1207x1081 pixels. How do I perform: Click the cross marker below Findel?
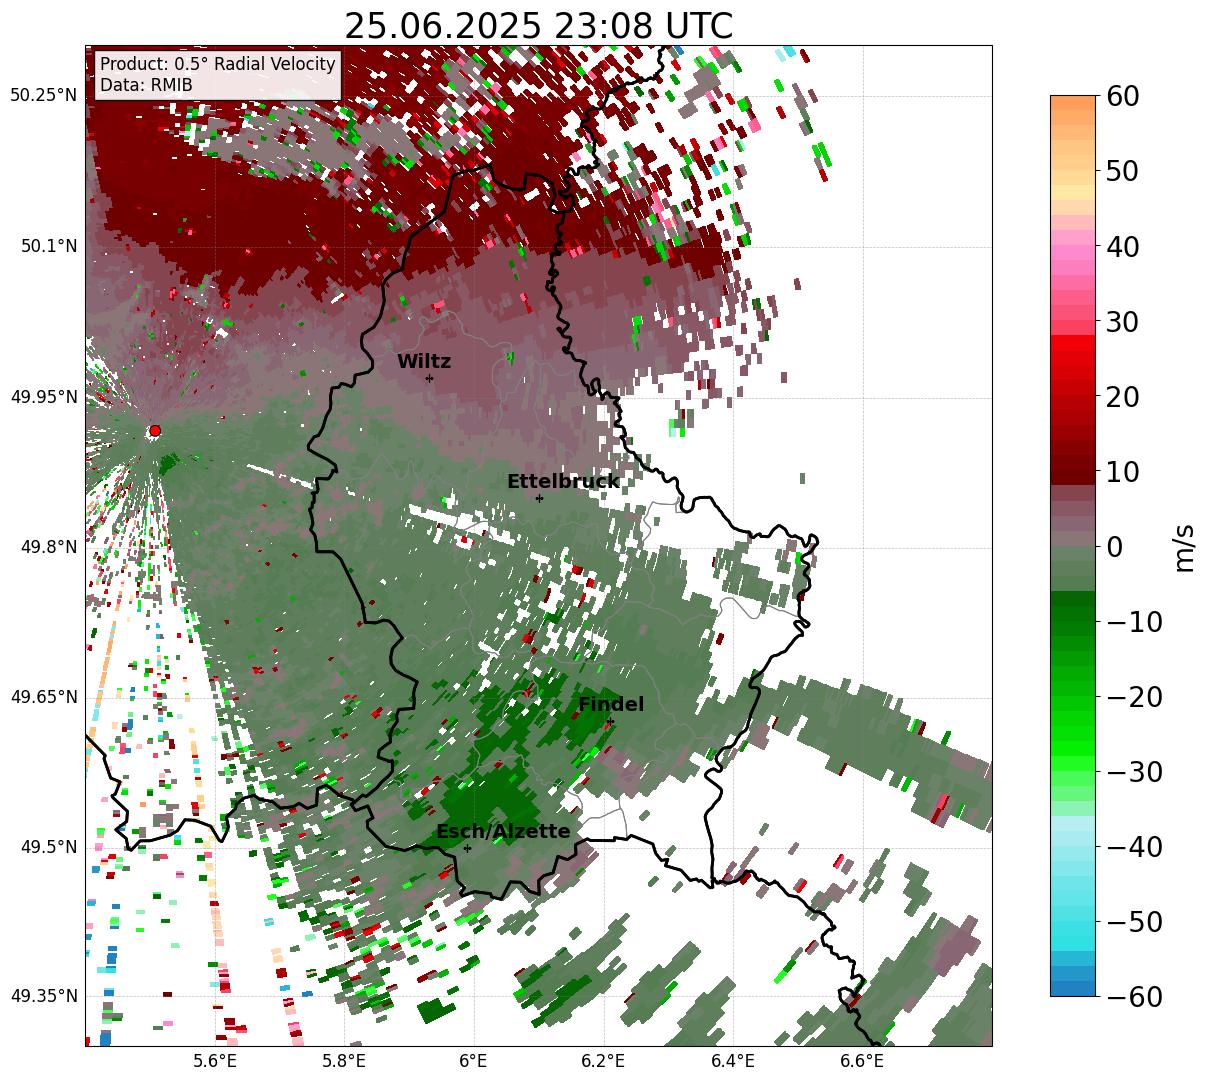coord(610,722)
